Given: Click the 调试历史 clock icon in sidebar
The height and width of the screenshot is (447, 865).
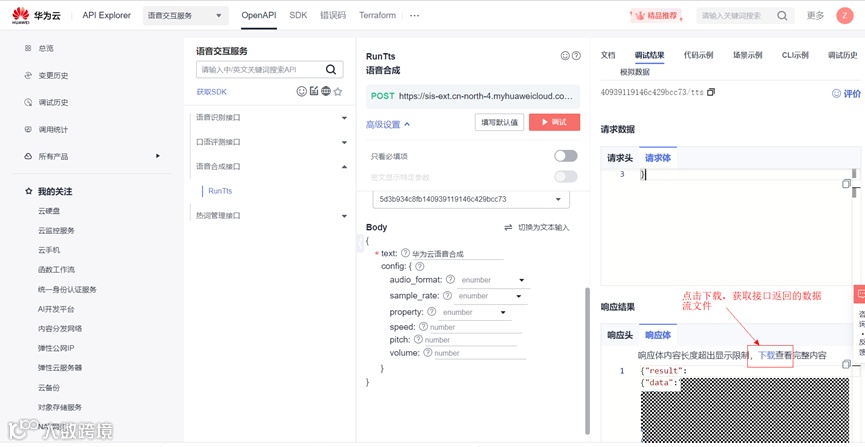Looking at the screenshot, I should [28, 103].
